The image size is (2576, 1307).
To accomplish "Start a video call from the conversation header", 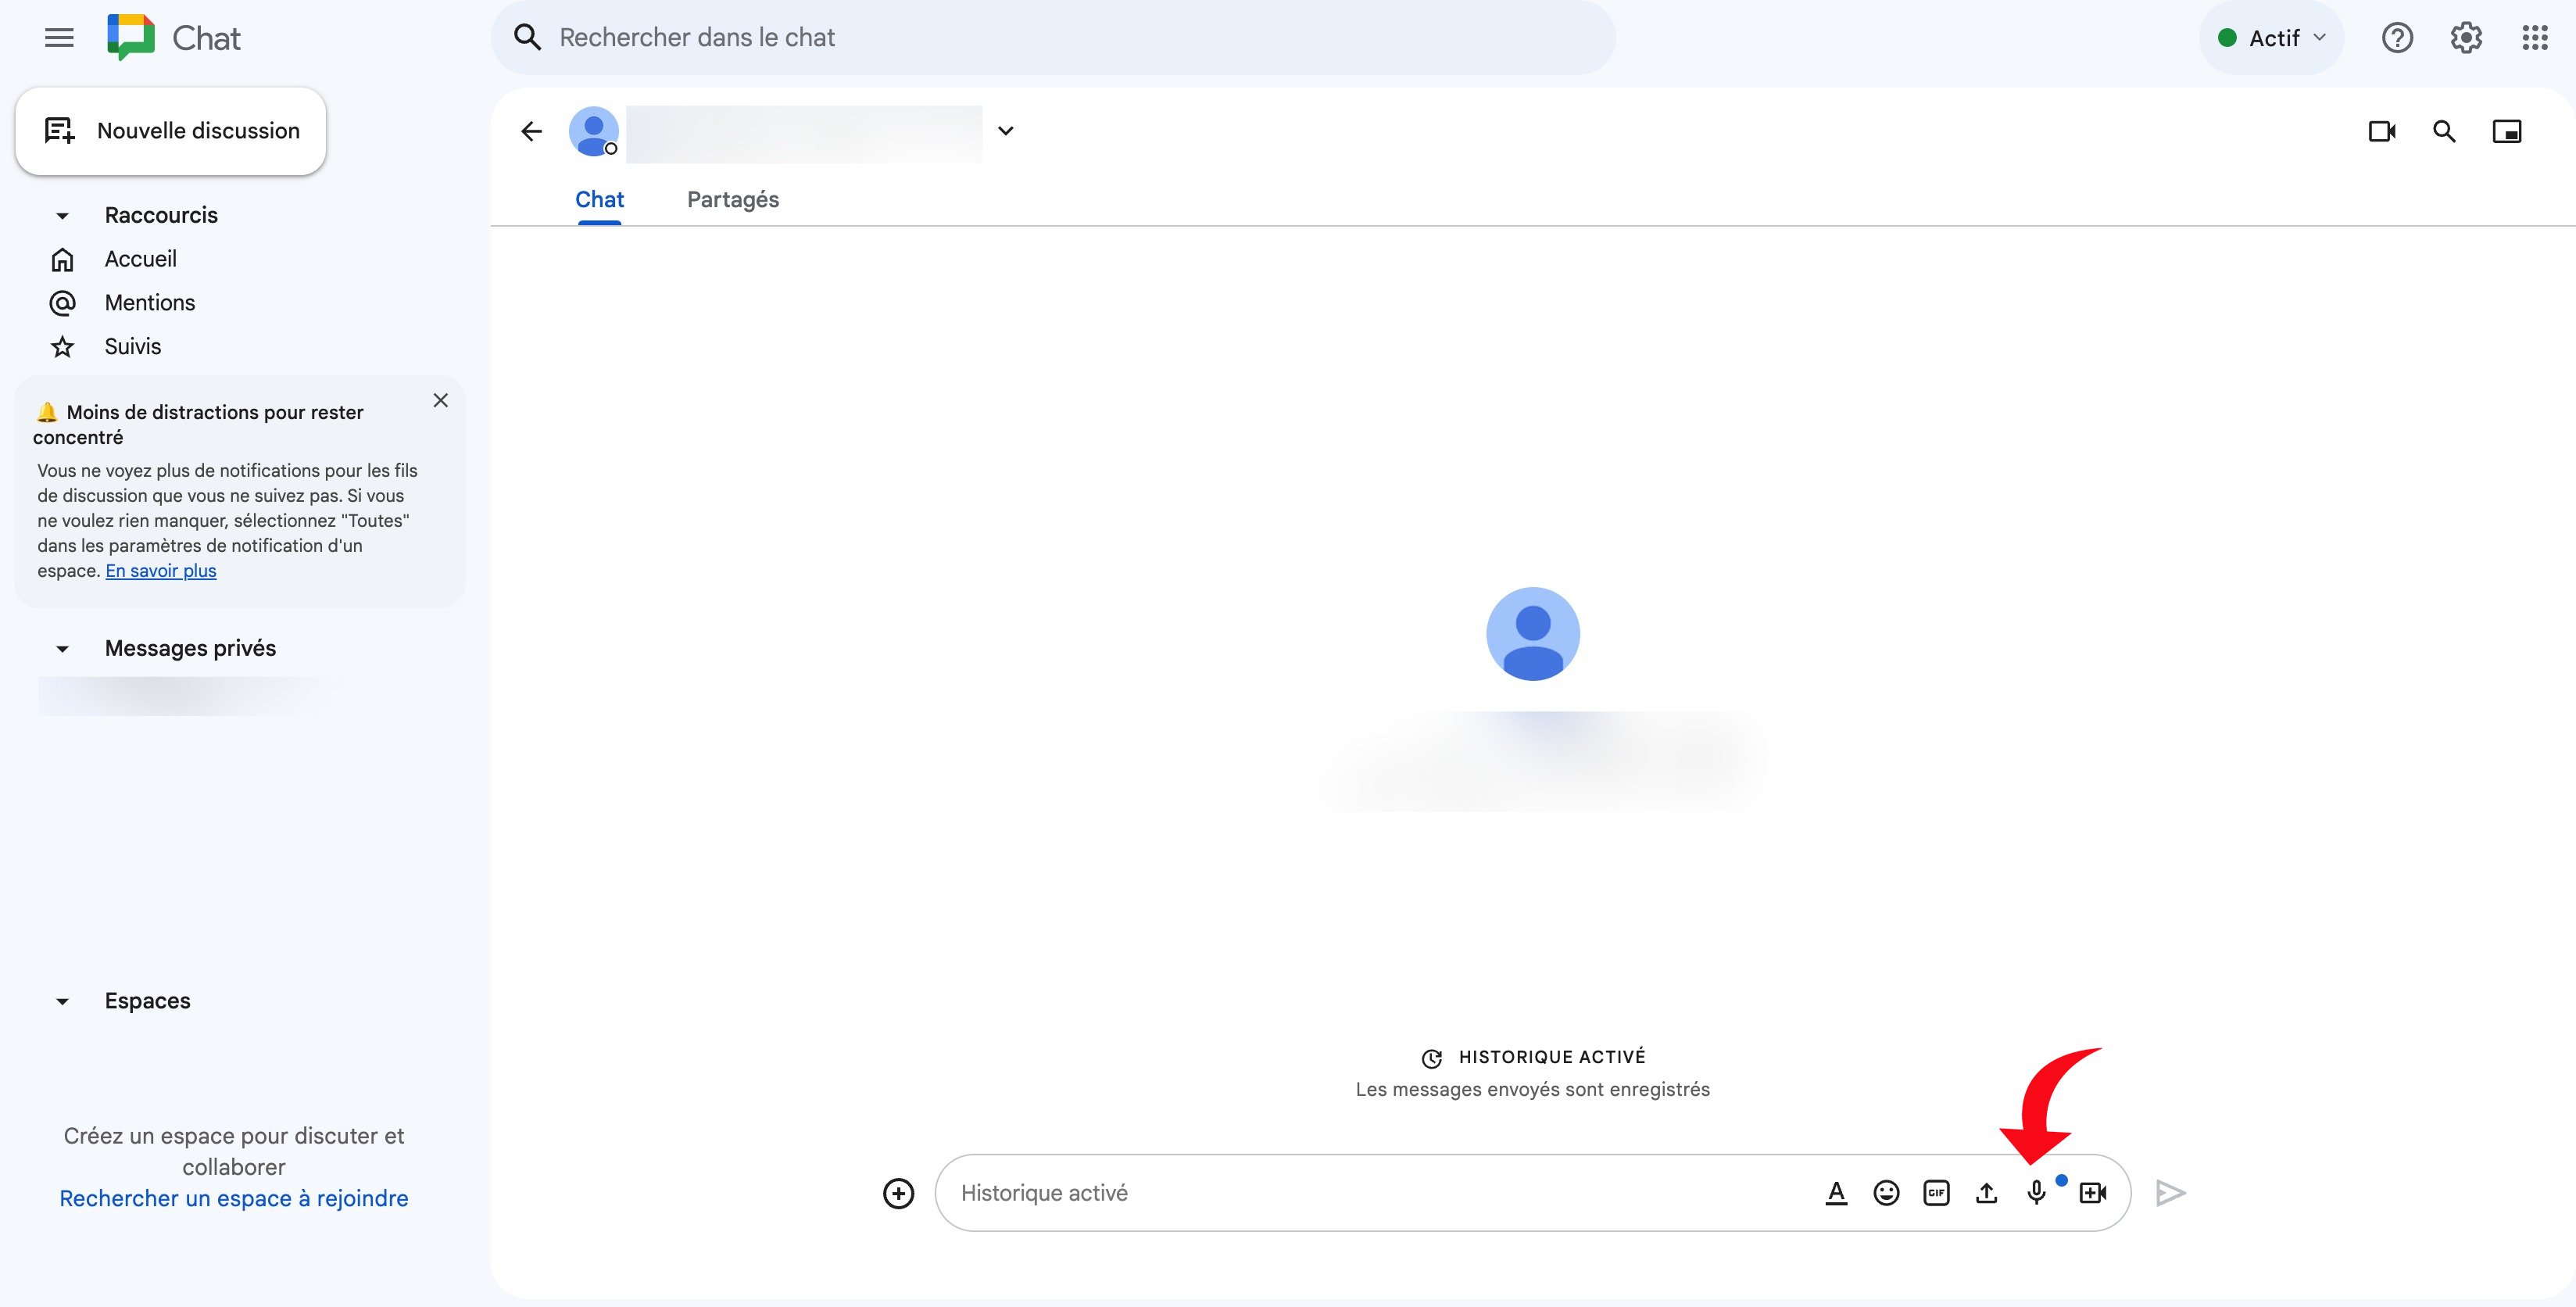I will click(2381, 131).
